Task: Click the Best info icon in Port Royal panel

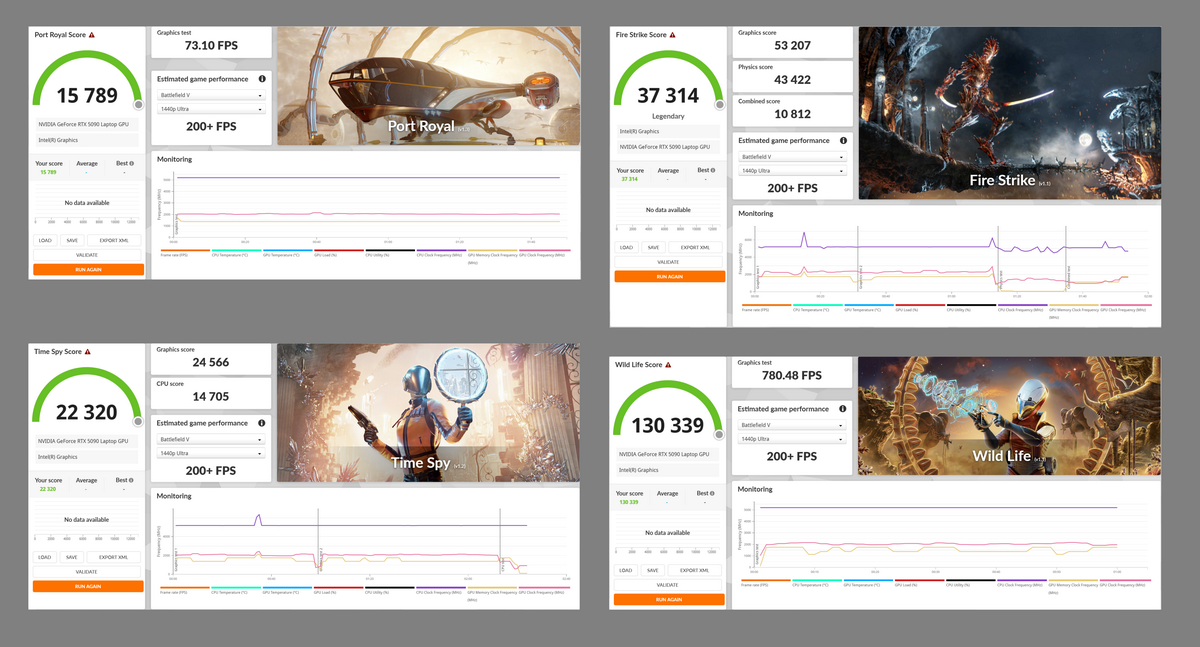Action: tap(131, 163)
